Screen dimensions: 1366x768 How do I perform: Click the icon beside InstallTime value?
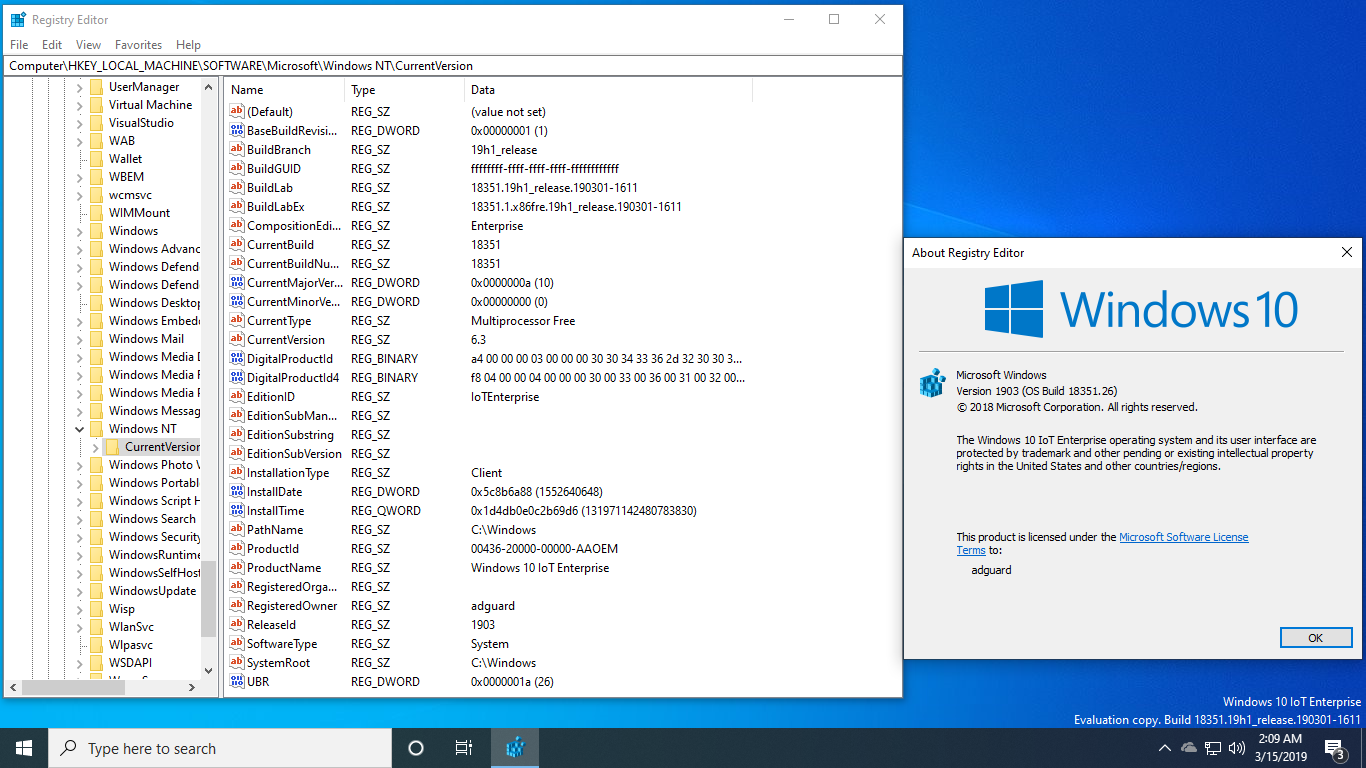click(237, 511)
